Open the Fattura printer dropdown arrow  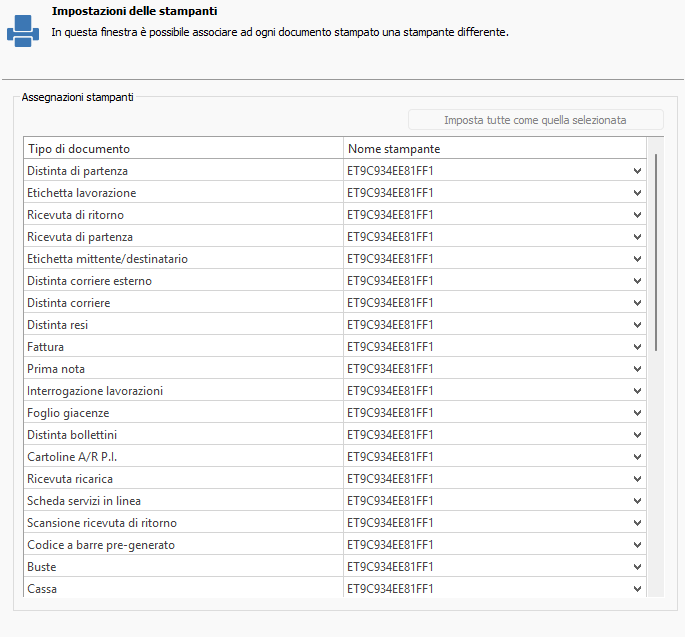pos(637,347)
